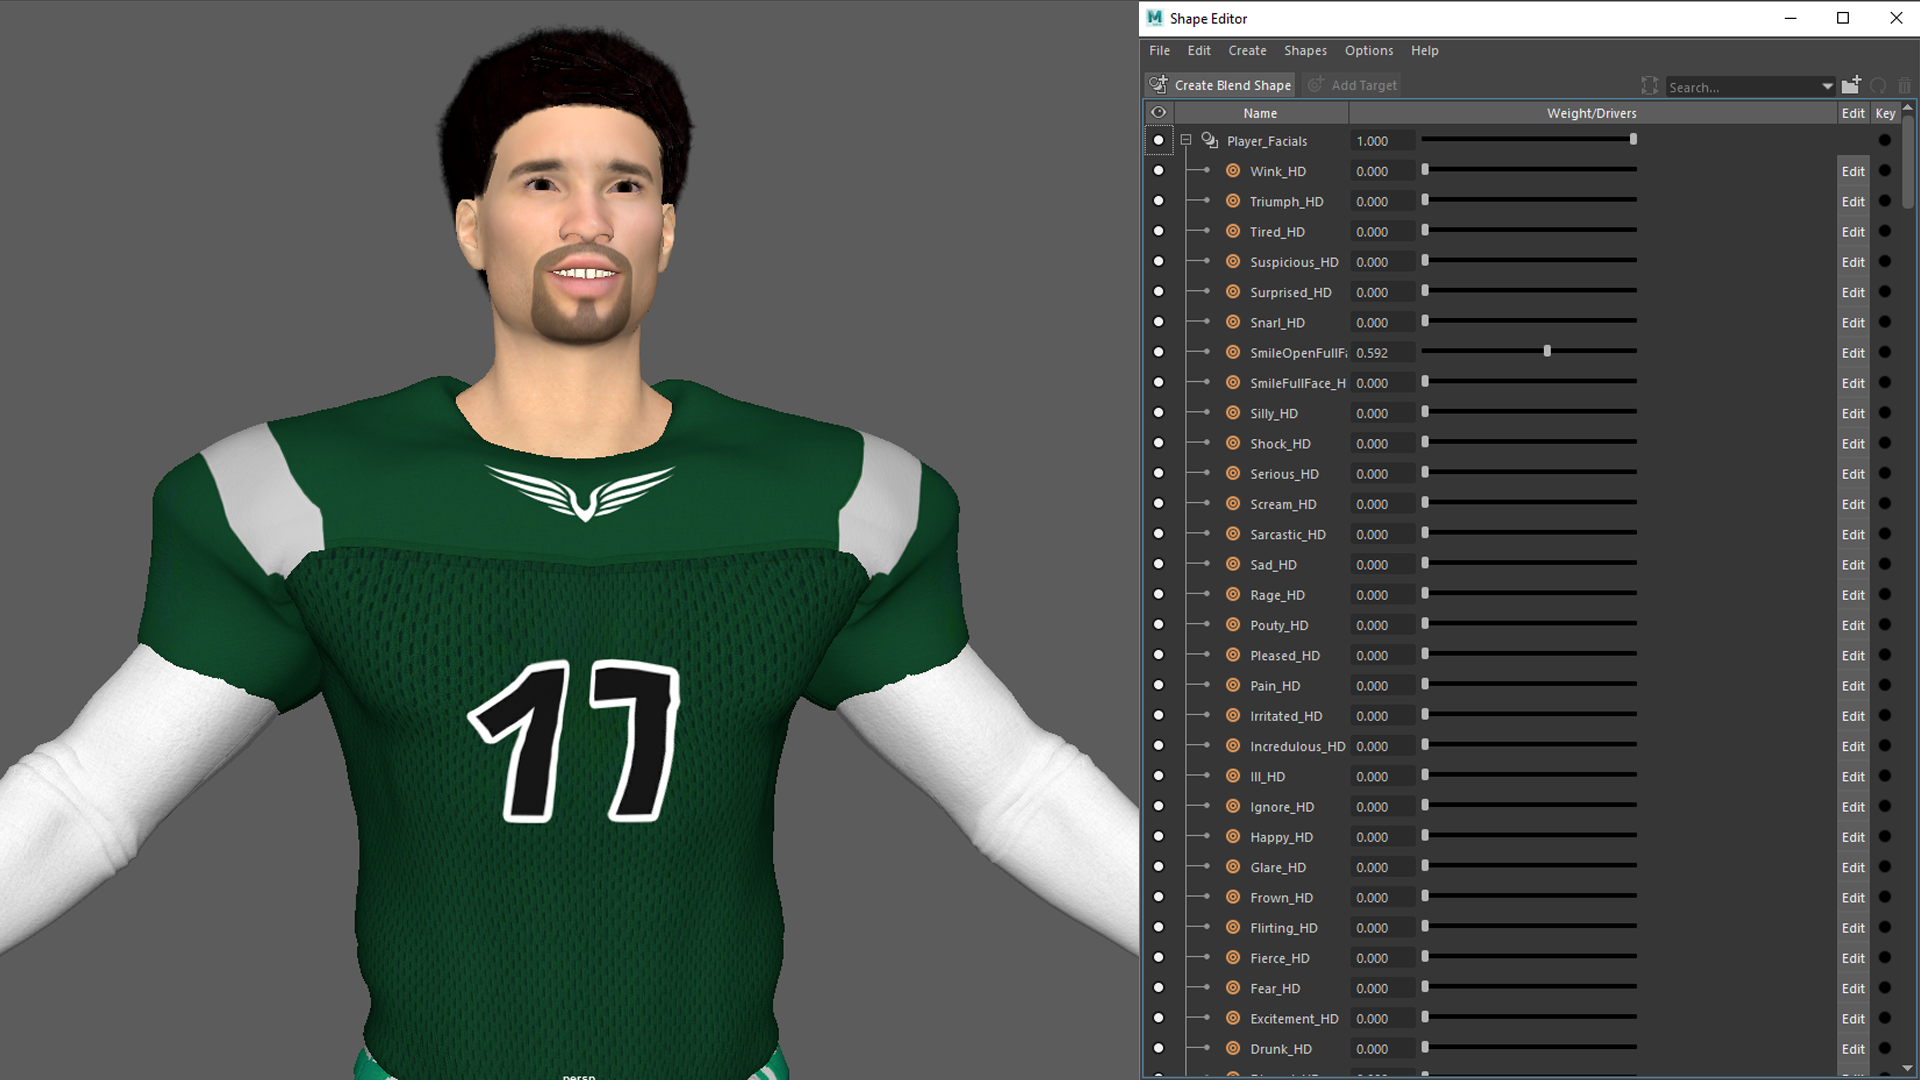The image size is (1920, 1080).
Task: Toggle visibility dot for Surprised_HD
Action: [x=1158, y=292]
